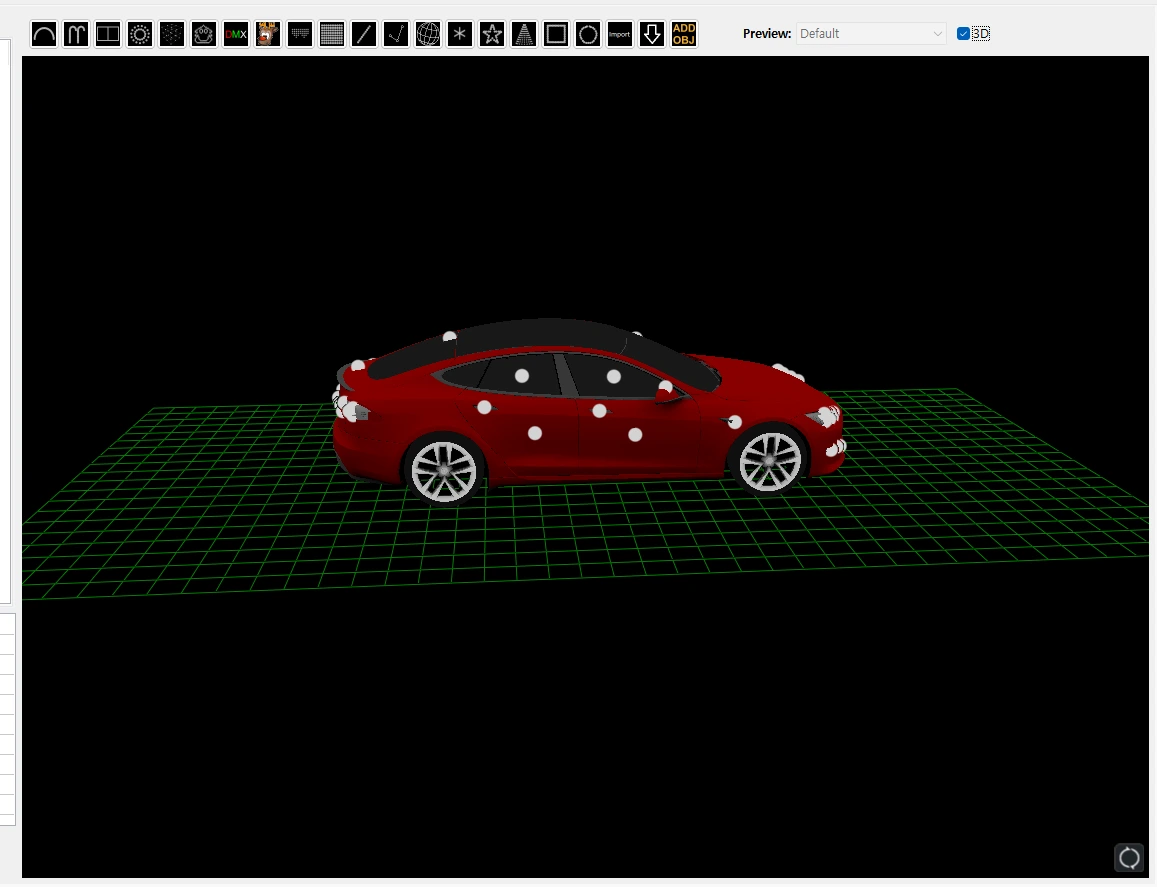Select the Circle model tool
Screen dimensions: 1157x887
click(140, 34)
